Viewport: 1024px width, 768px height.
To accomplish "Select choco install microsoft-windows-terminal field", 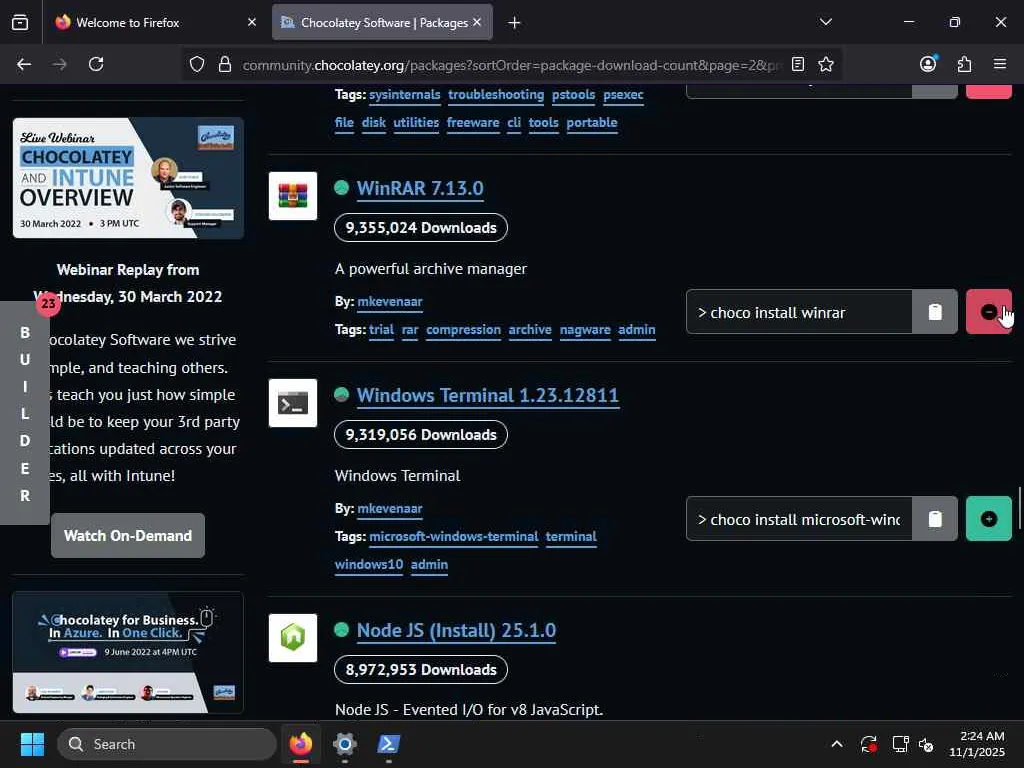I will [799, 519].
